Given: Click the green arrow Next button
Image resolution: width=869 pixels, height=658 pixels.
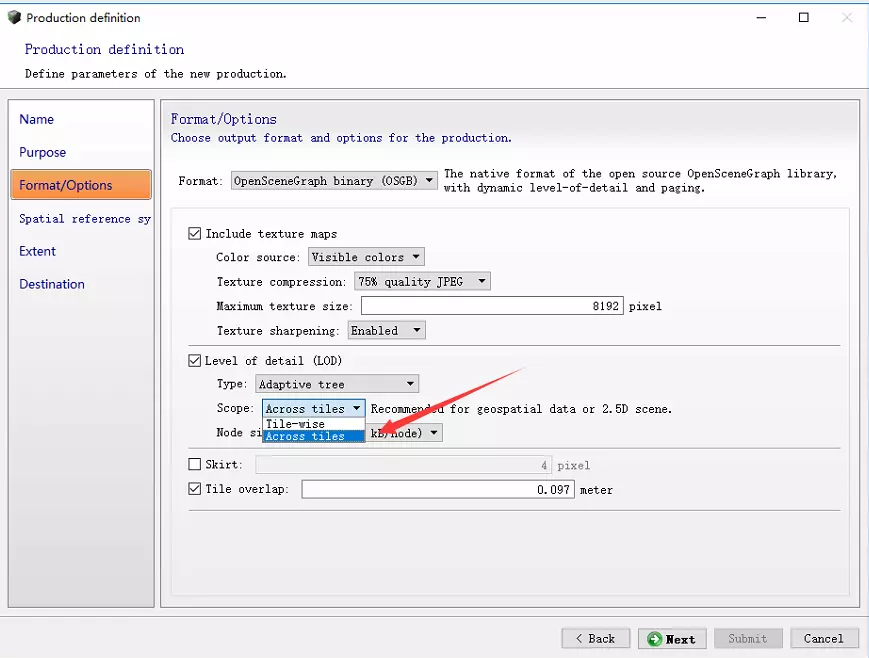Looking at the screenshot, I should [672, 638].
